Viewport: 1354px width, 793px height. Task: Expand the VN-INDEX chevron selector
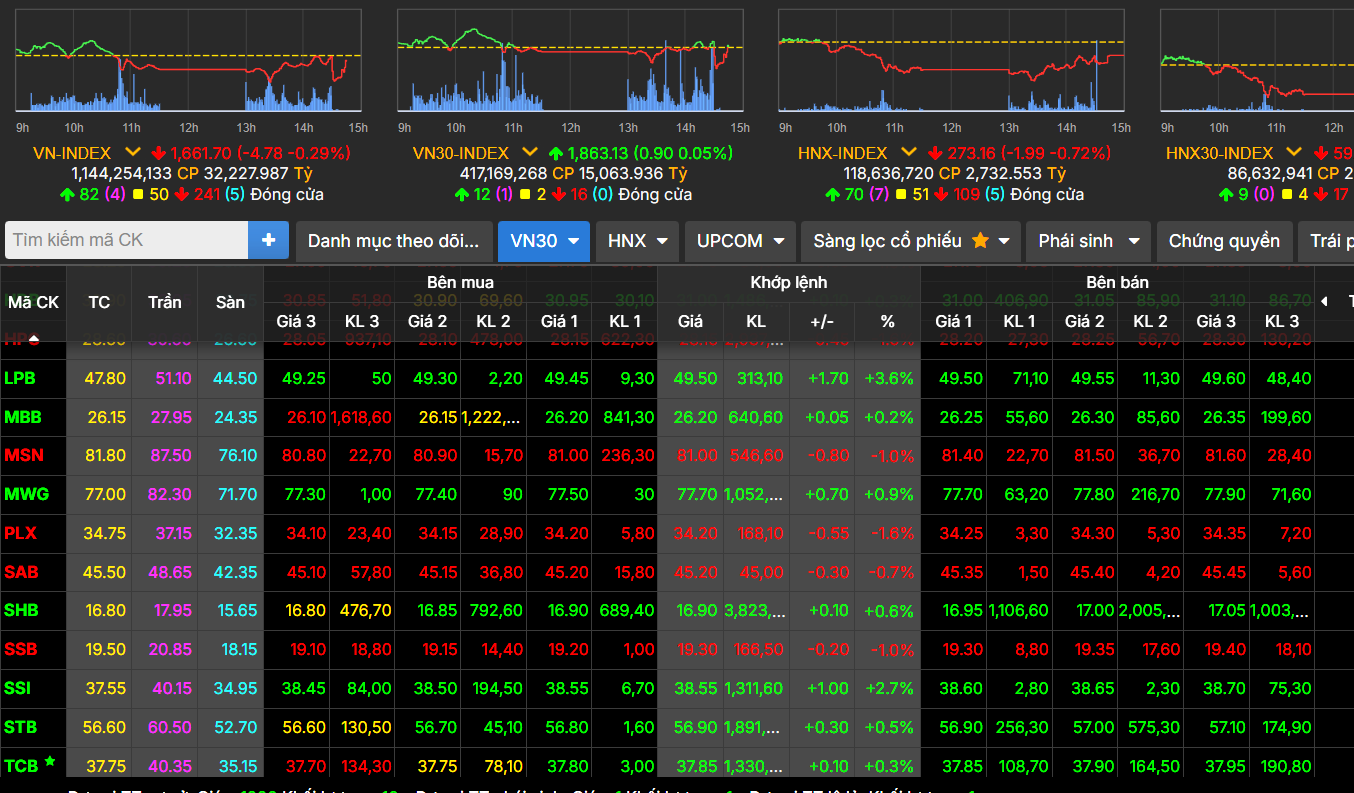[x=133, y=153]
